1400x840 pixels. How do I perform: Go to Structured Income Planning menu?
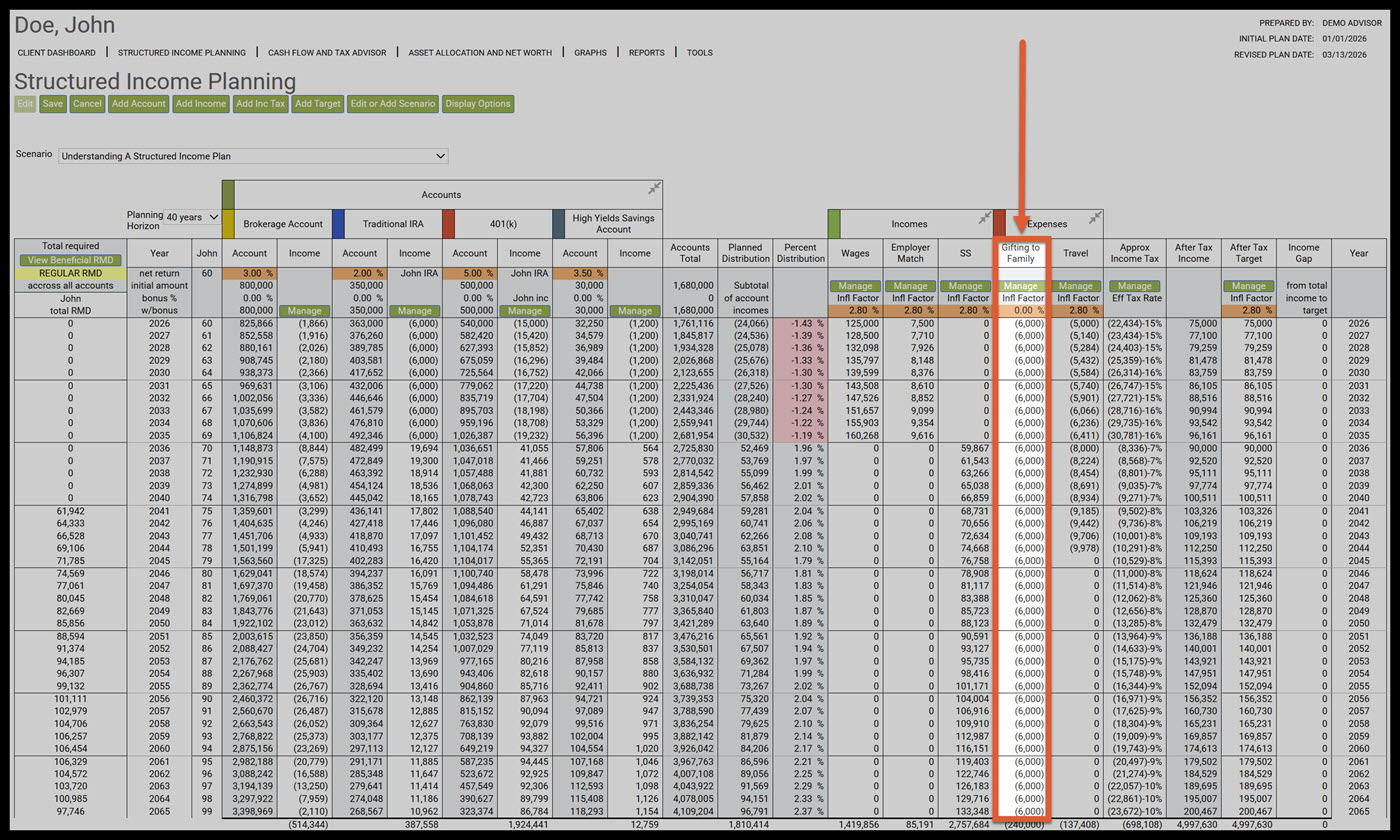pyautogui.click(x=182, y=52)
